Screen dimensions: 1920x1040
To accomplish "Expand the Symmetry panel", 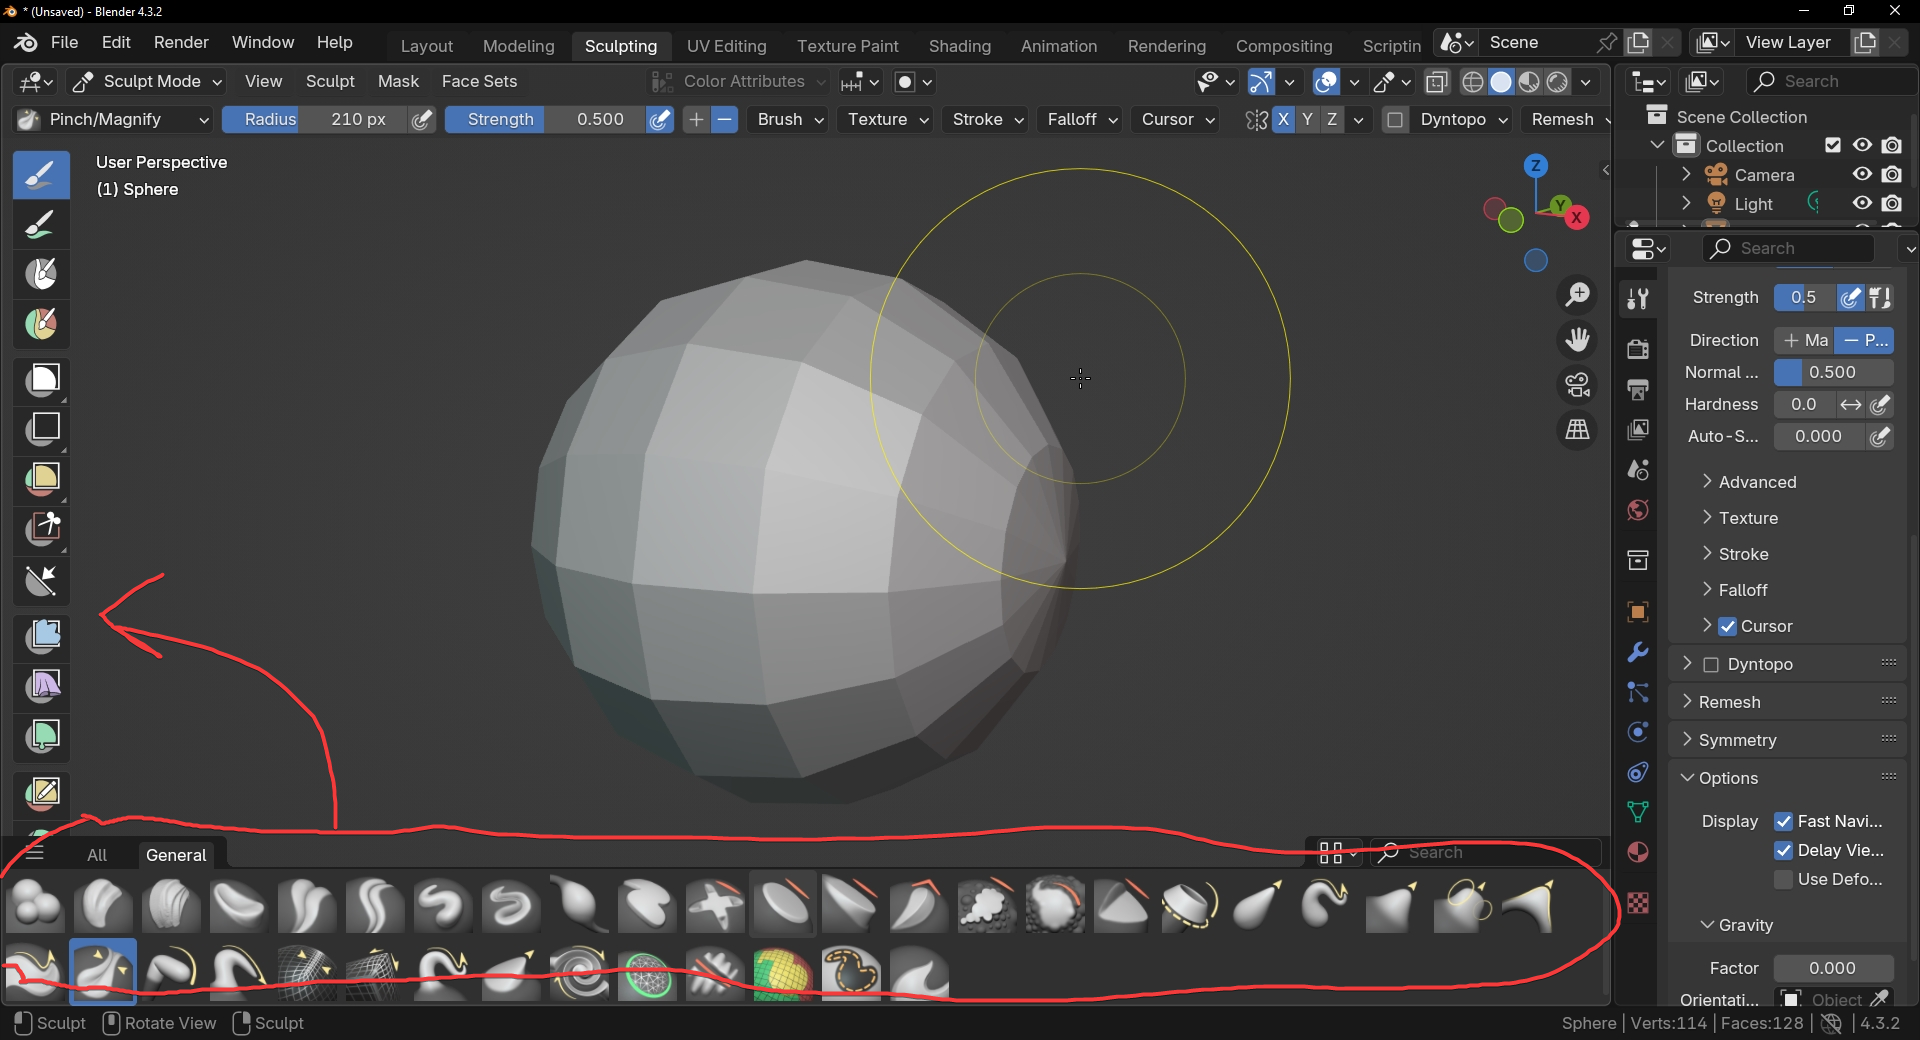I will [1737, 740].
